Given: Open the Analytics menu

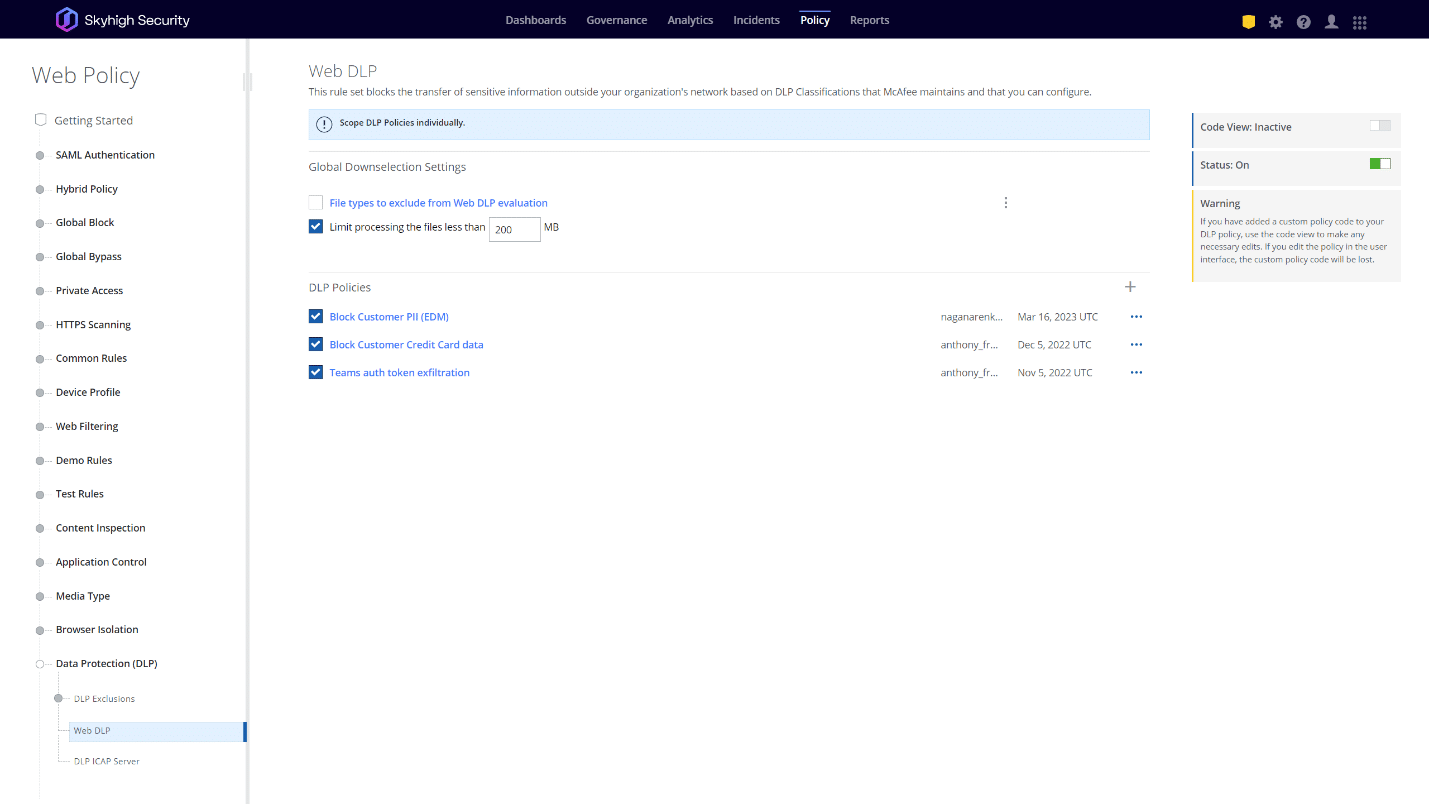Looking at the screenshot, I should click(690, 20).
